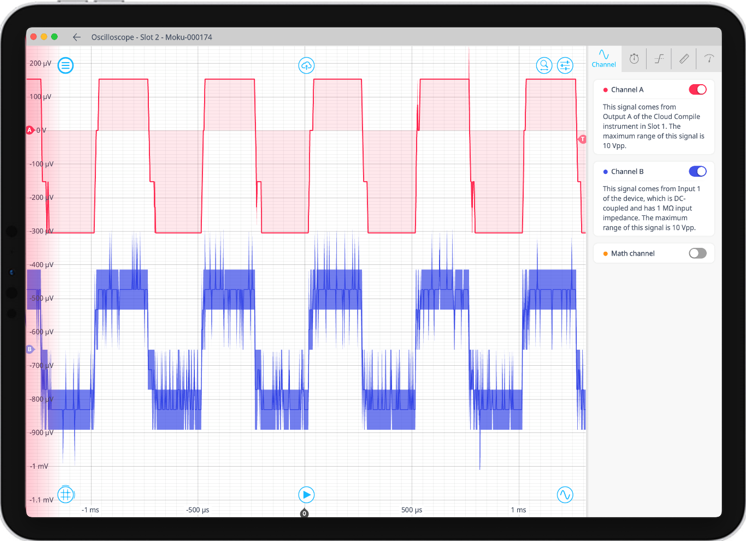
Task: Toggle Channel B off
Action: tap(697, 171)
